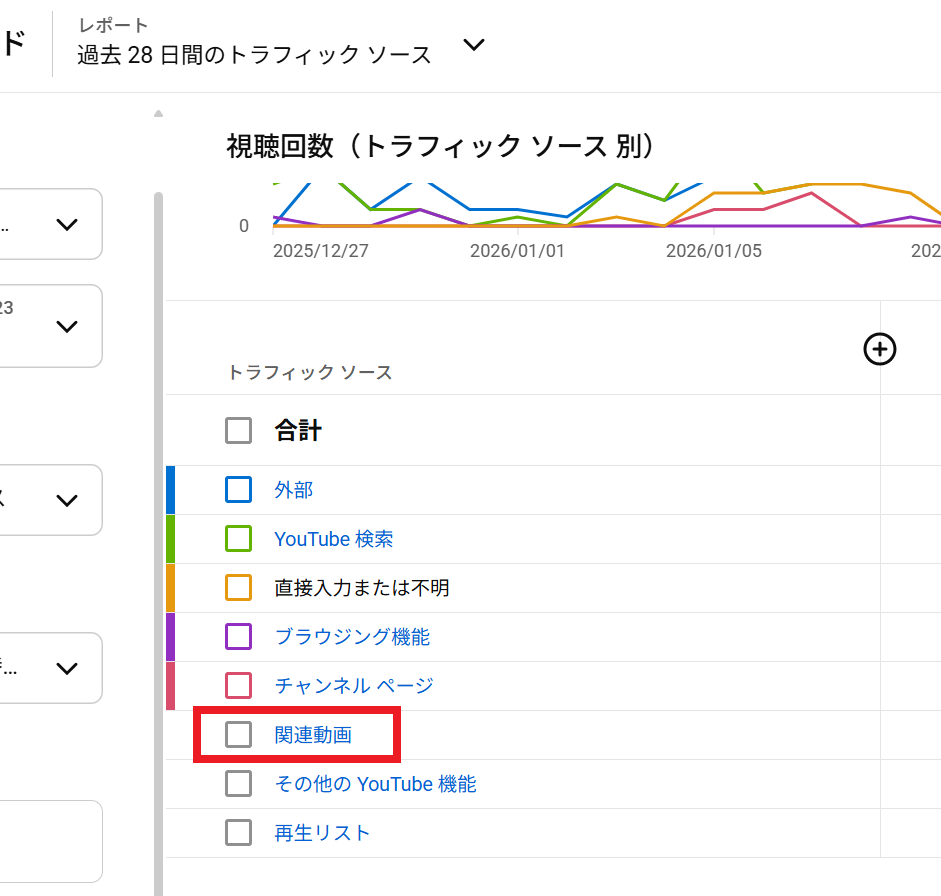Open the ブラウジング機能 link
This screenshot has width=941, height=896.
tap(352, 637)
